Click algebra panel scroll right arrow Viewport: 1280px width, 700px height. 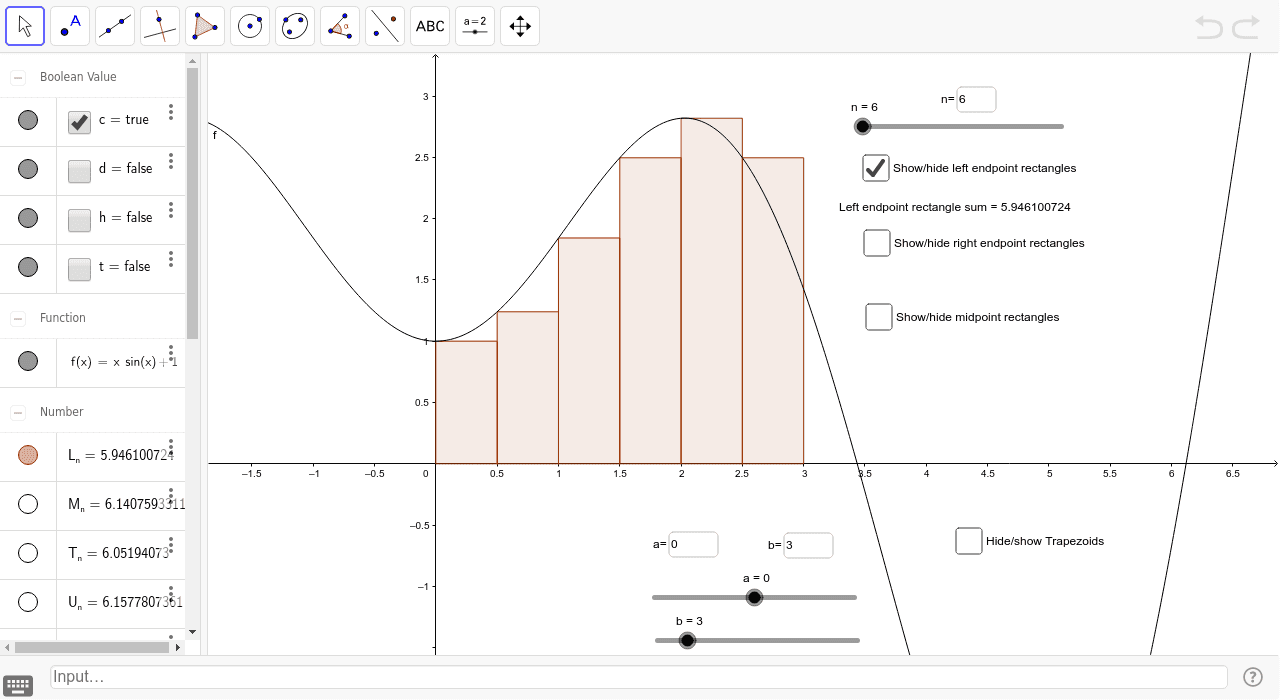coord(178,647)
